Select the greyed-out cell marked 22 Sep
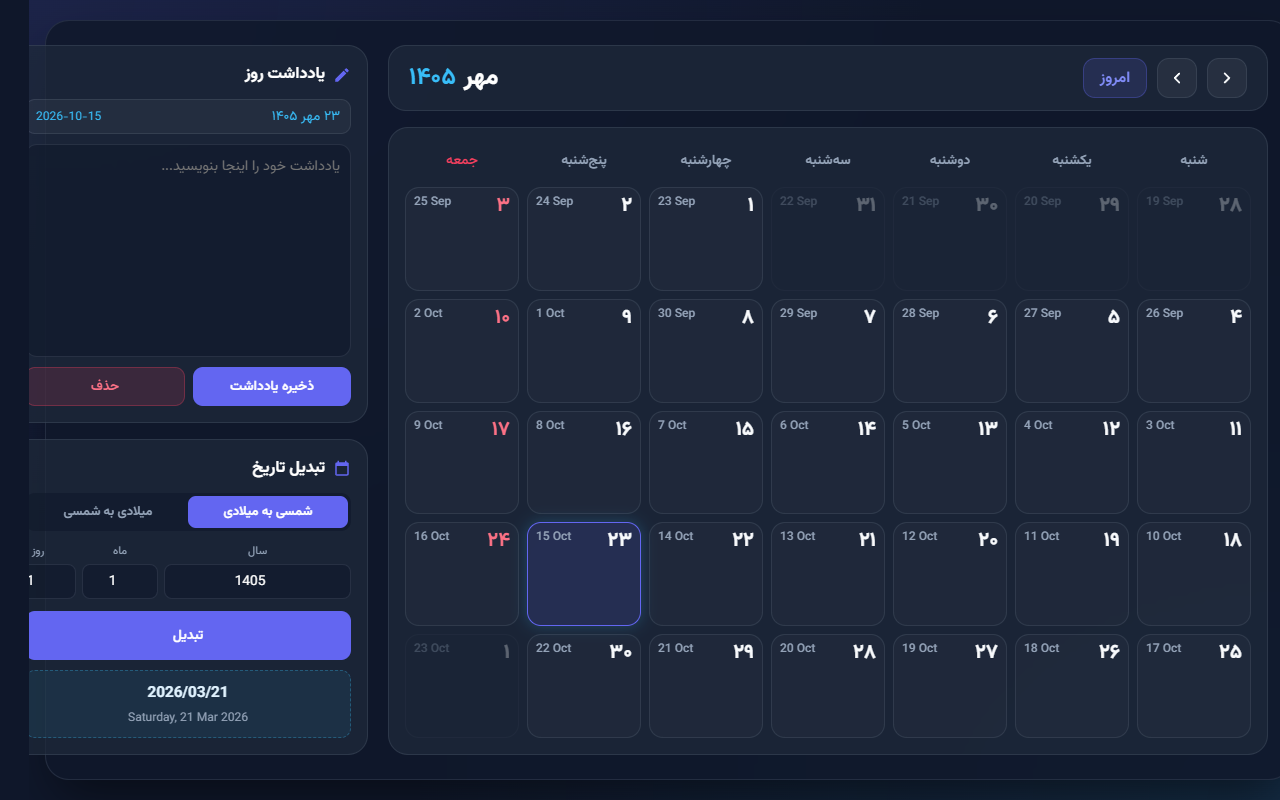 (828, 239)
